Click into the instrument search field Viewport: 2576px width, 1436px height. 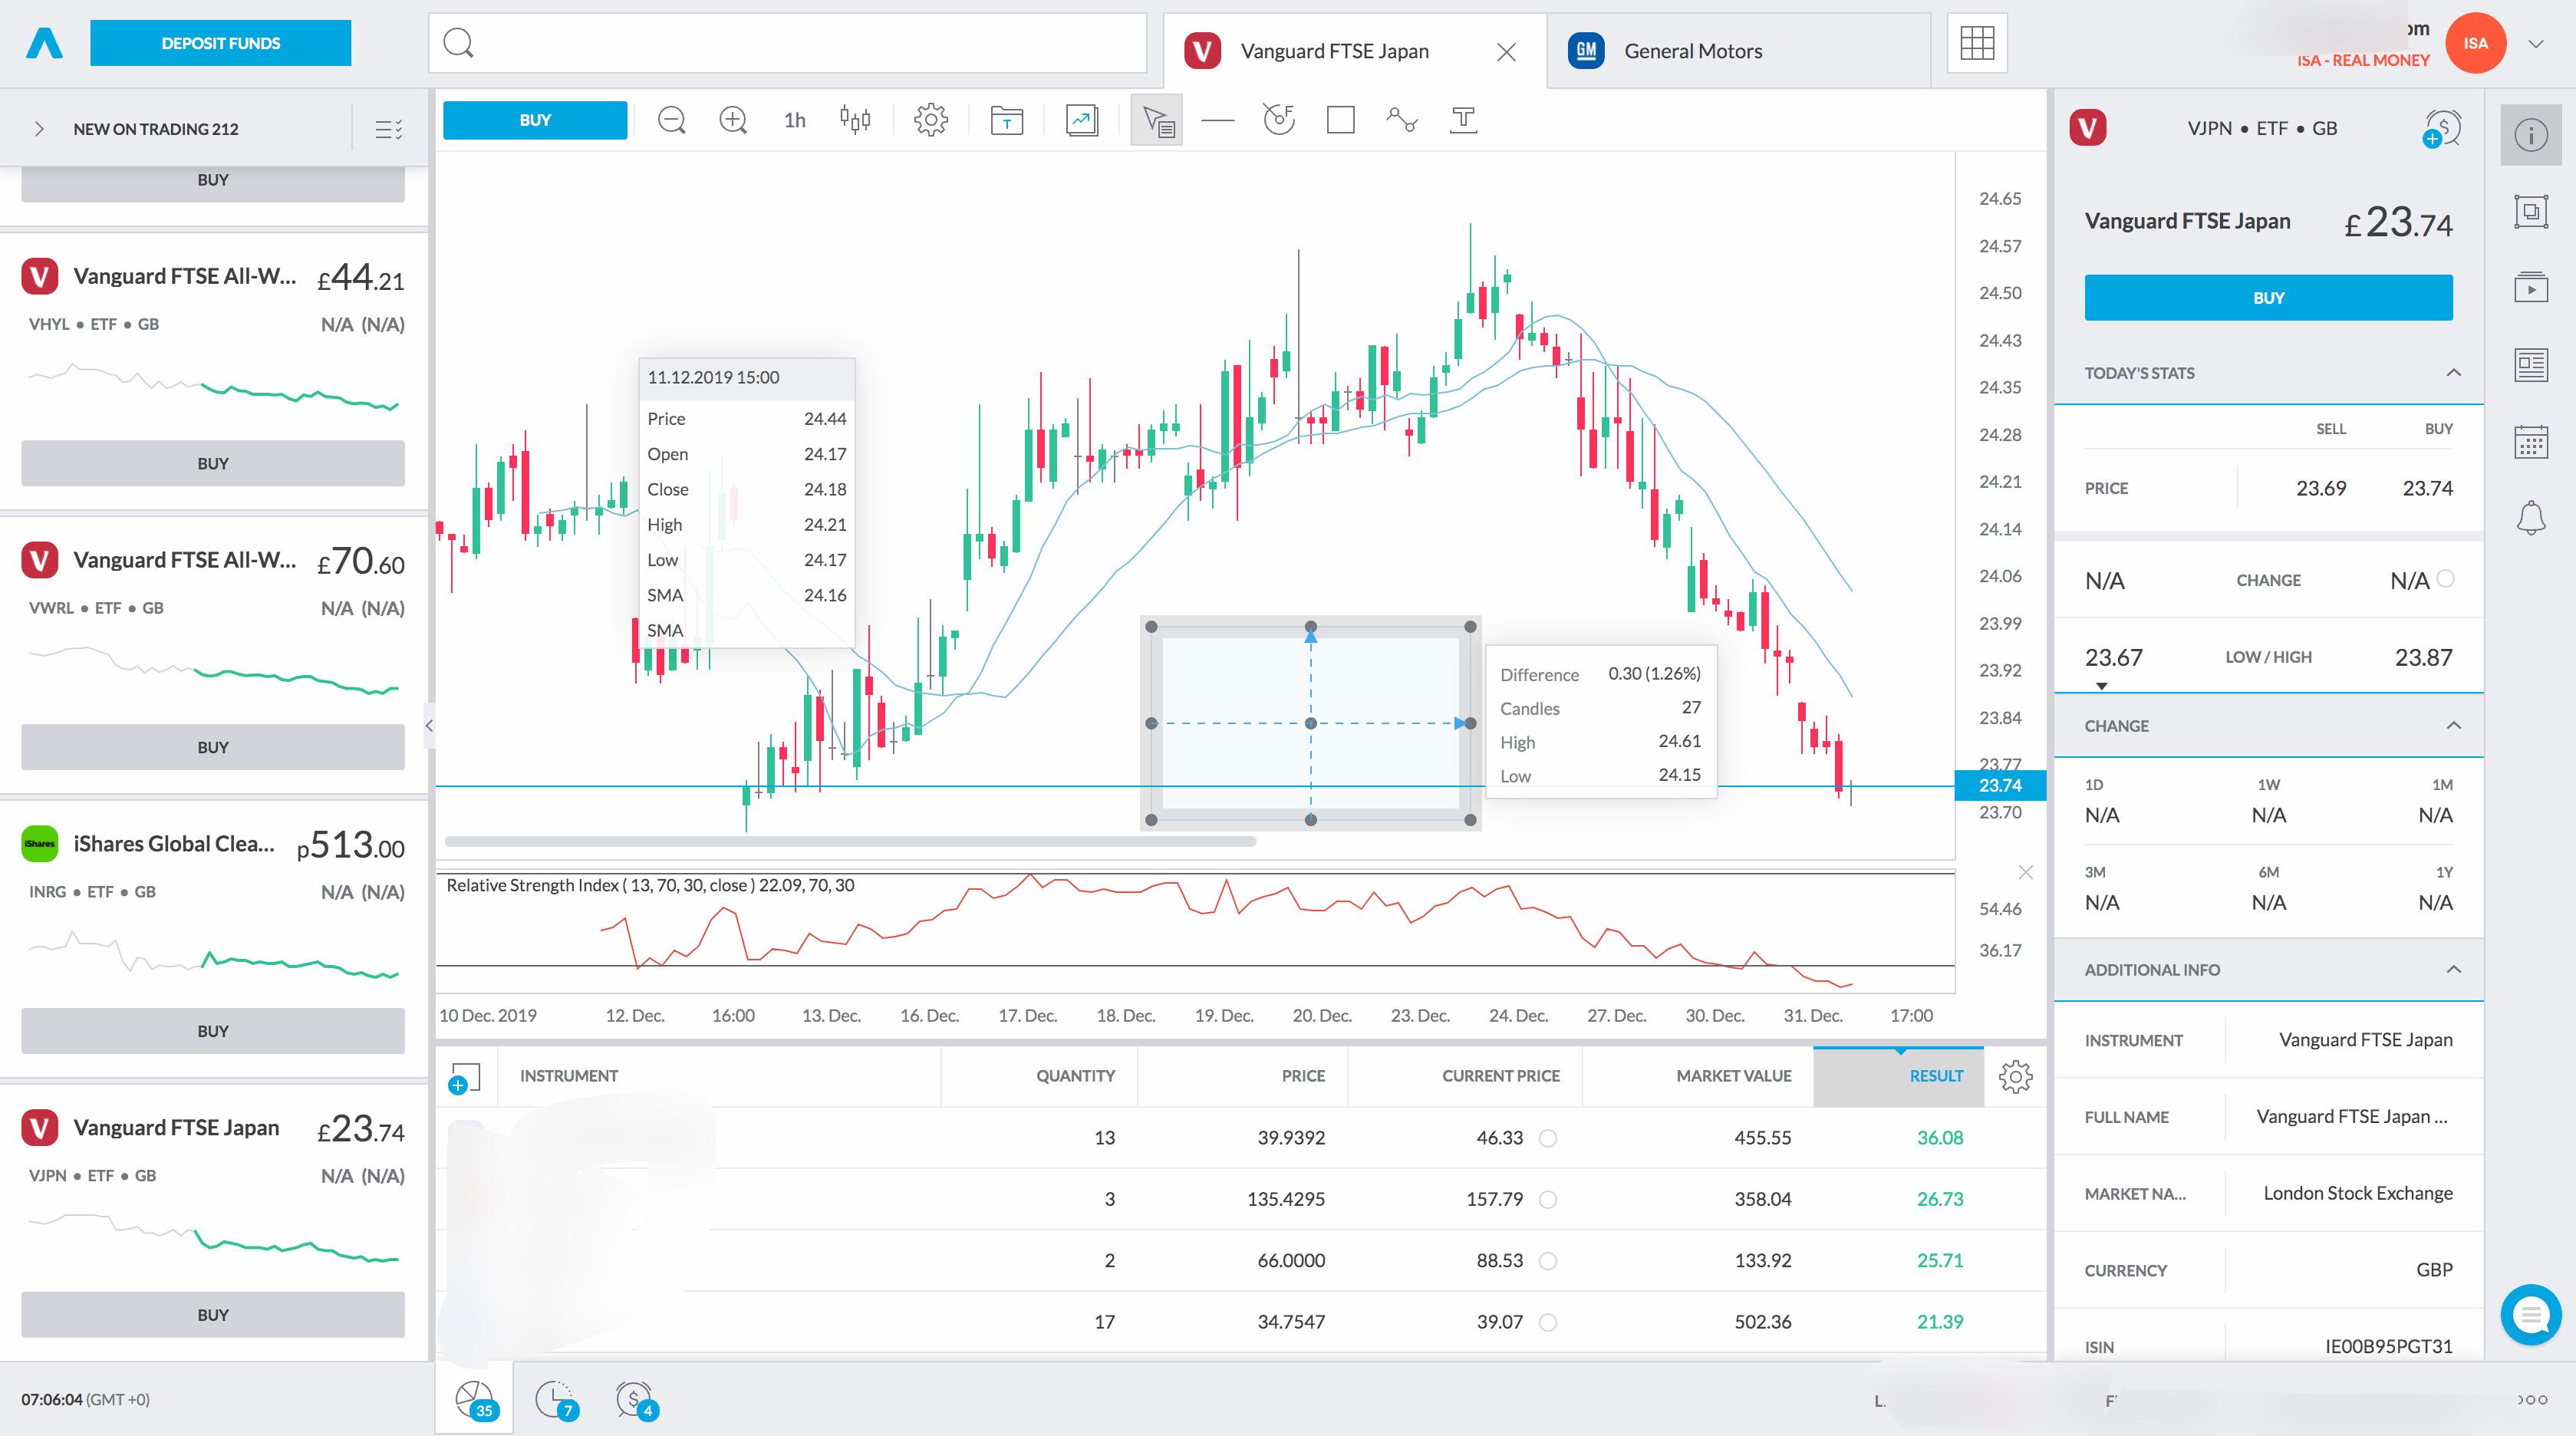(x=787, y=43)
